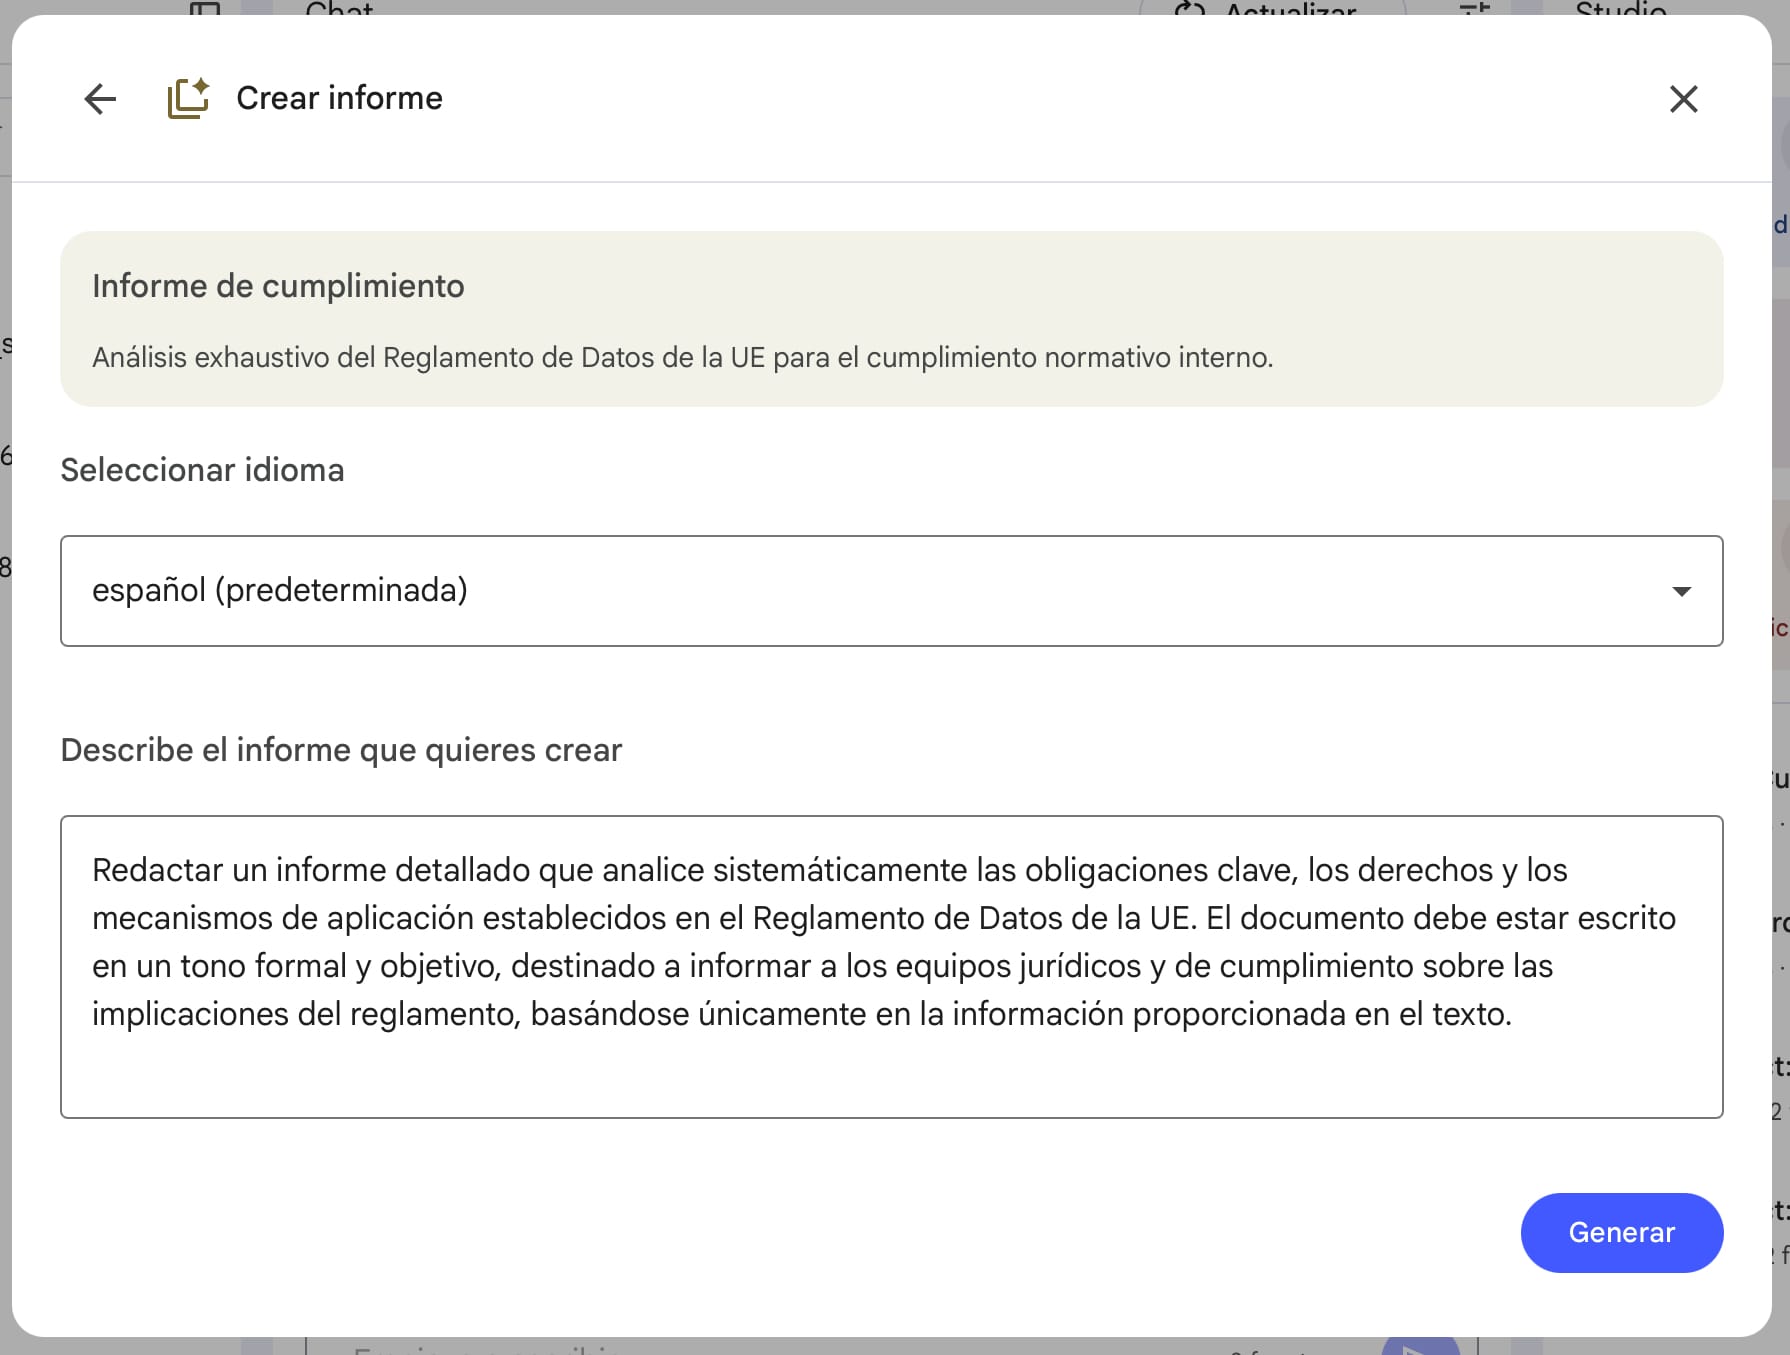Click Generar to create the report

point(1621,1232)
